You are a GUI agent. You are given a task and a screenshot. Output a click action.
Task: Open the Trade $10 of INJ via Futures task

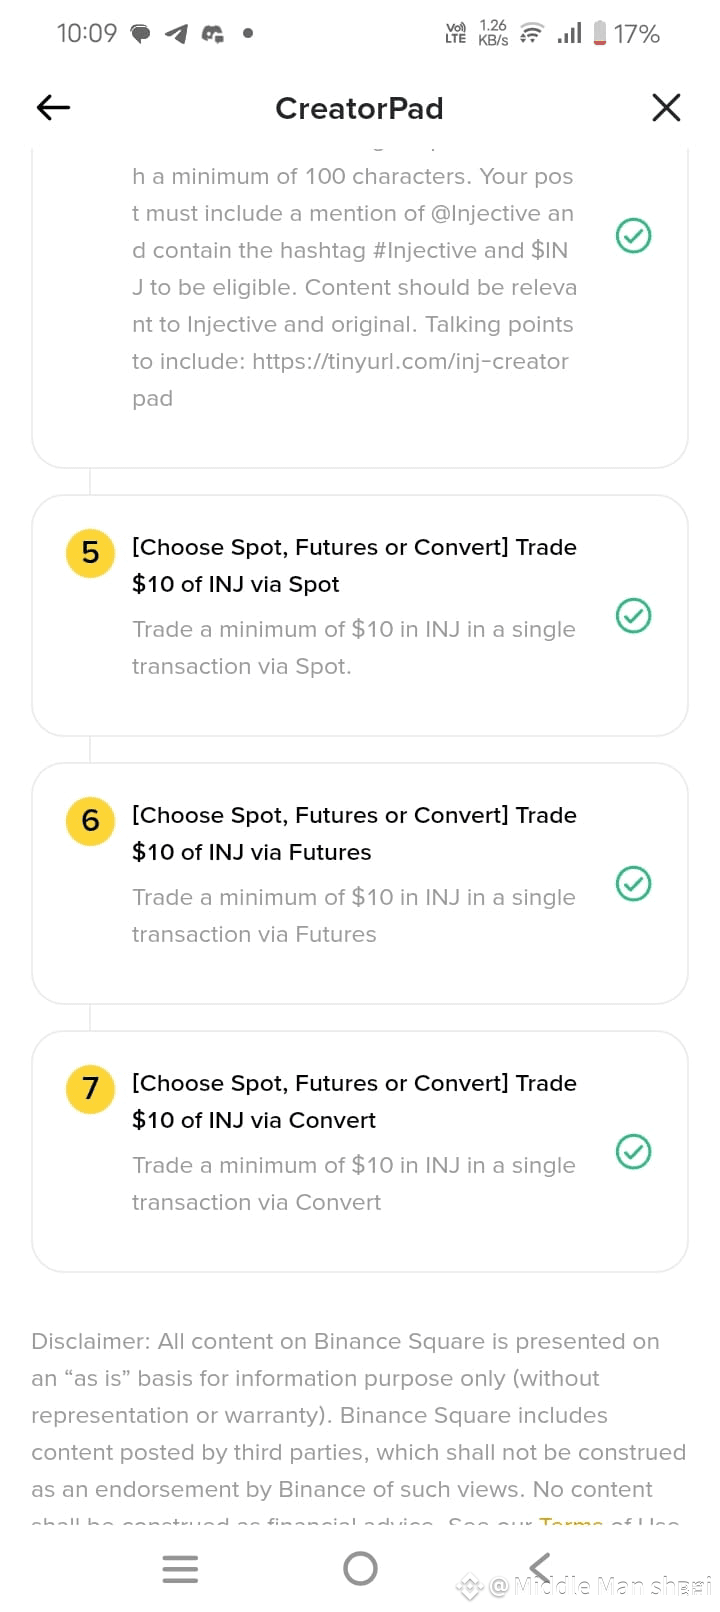360,883
